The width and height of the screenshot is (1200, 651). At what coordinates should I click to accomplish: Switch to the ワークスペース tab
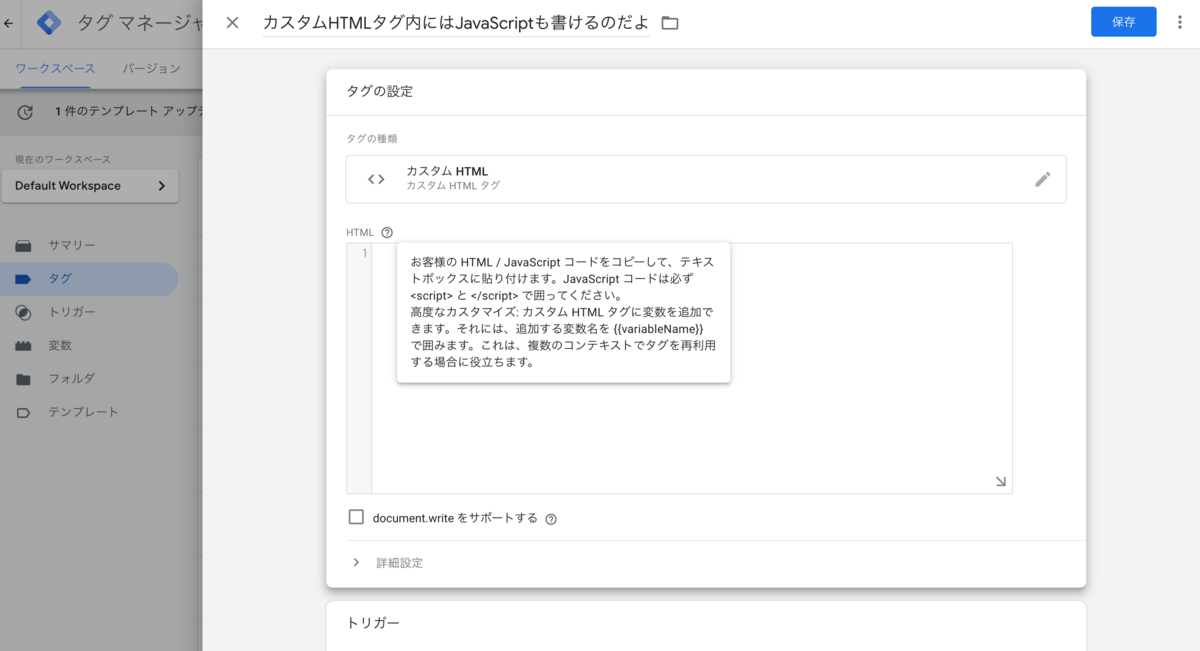(x=56, y=68)
